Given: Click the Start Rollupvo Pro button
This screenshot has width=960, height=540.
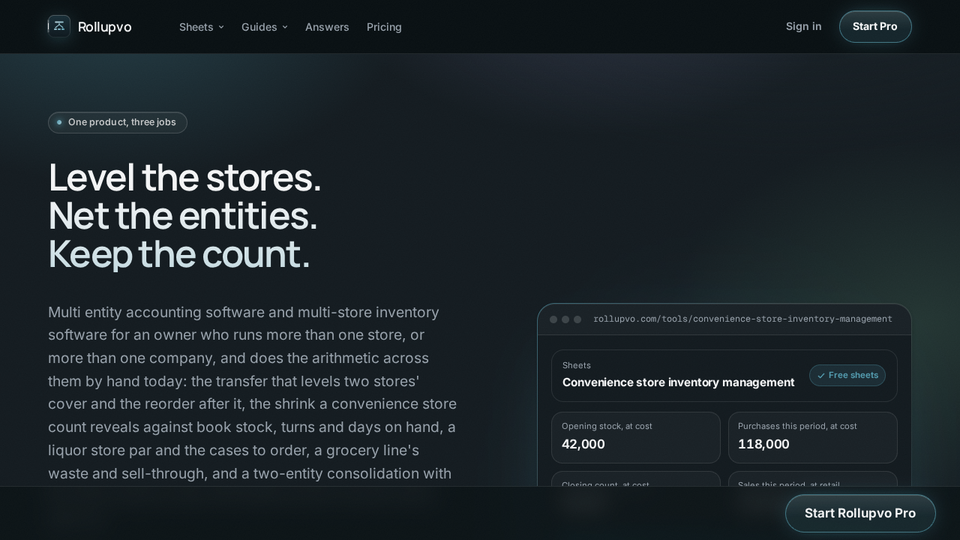Looking at the screenshot, I should (860, 513).
